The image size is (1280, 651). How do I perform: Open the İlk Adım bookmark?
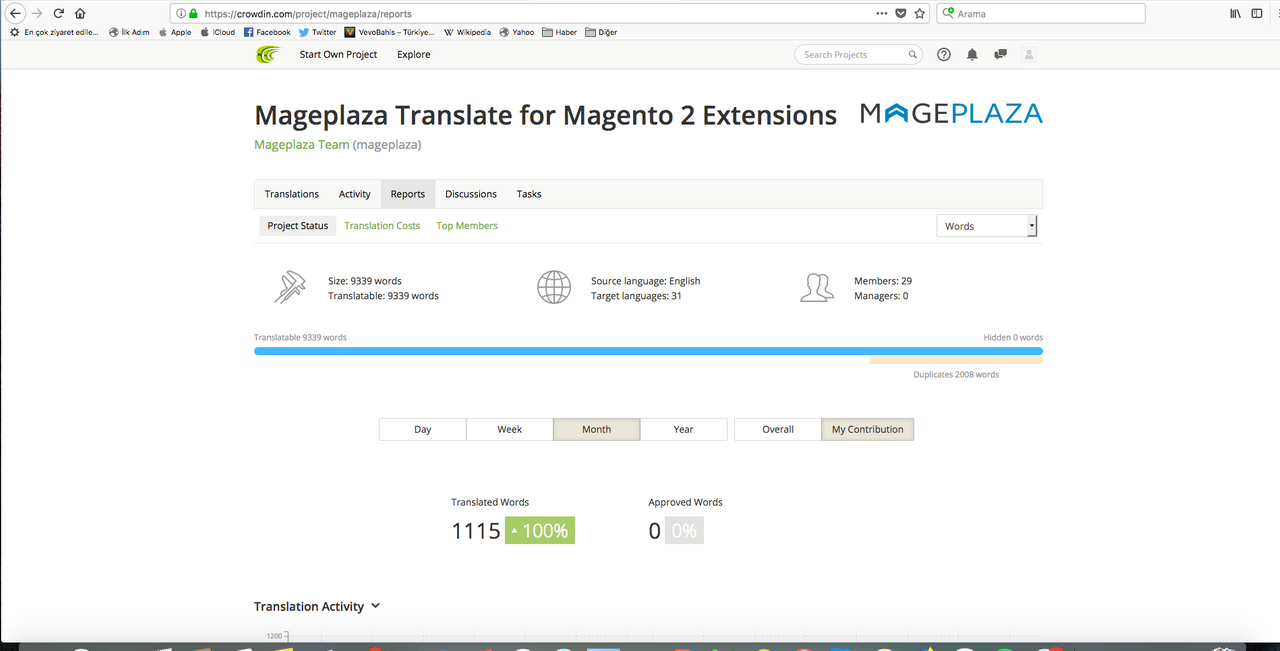click(x=129, y=32)
